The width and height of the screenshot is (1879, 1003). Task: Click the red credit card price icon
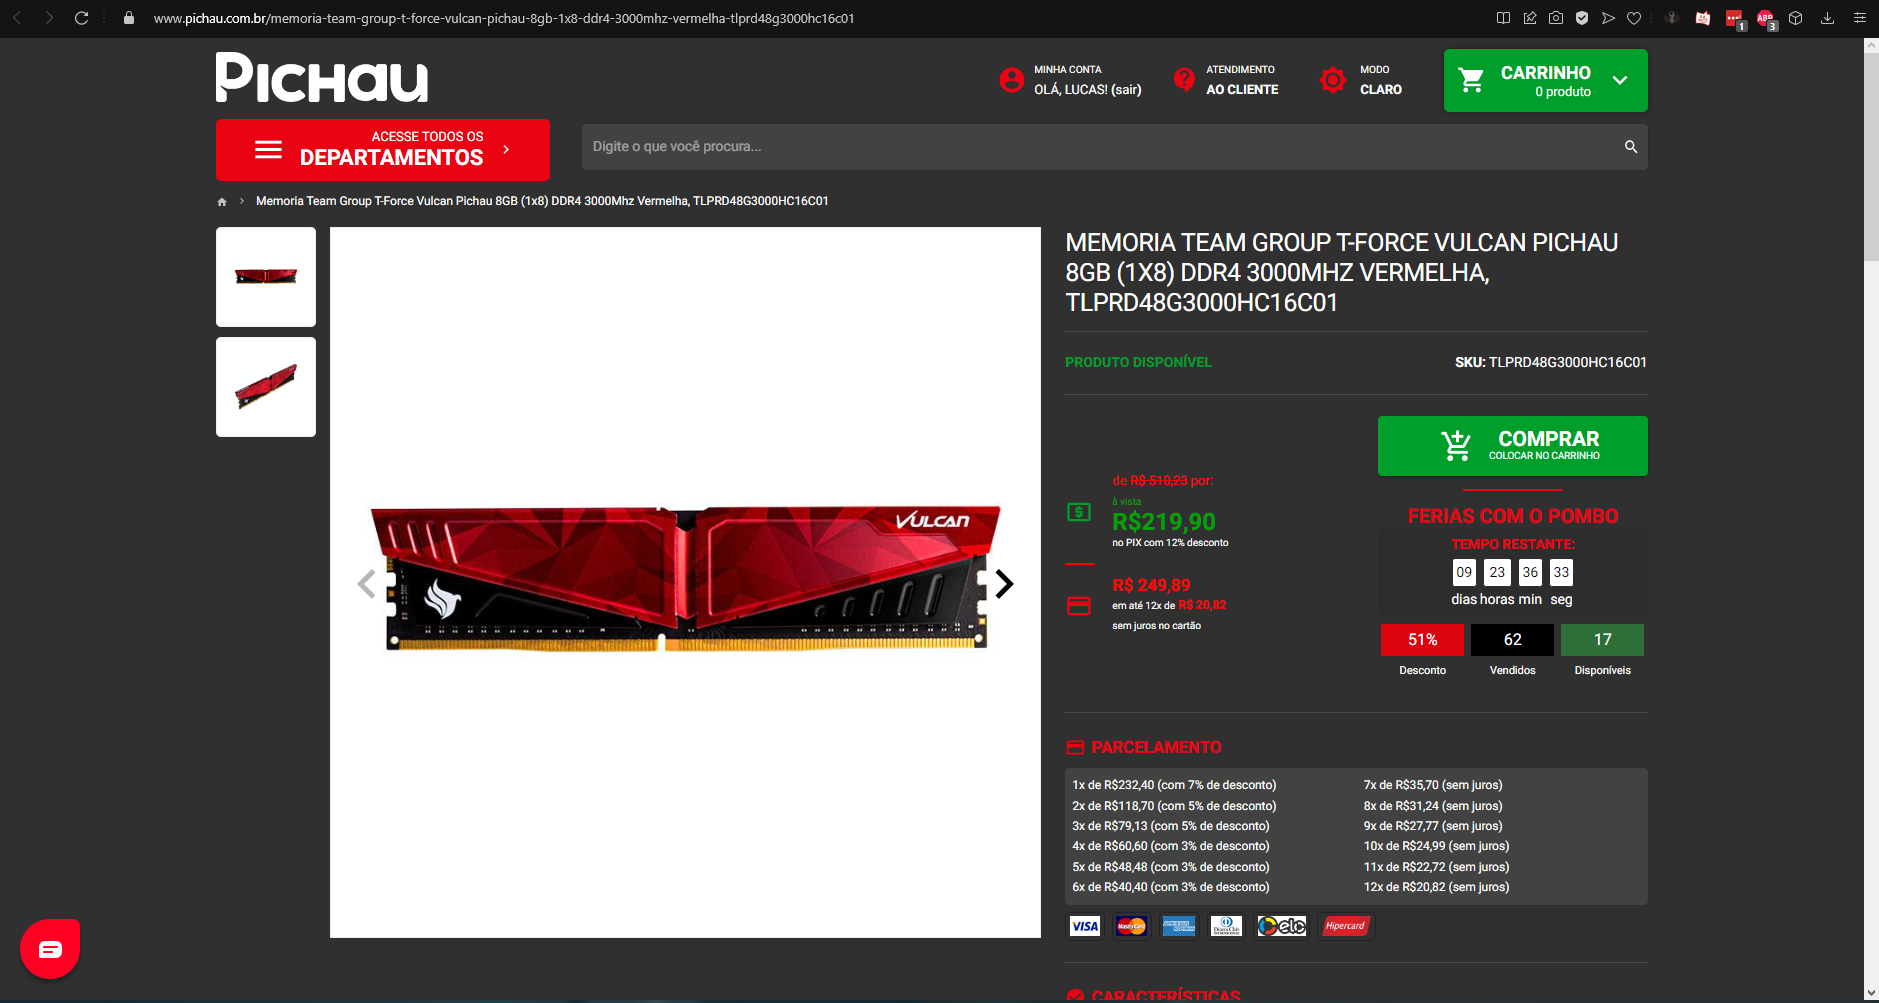(1079, 606)
